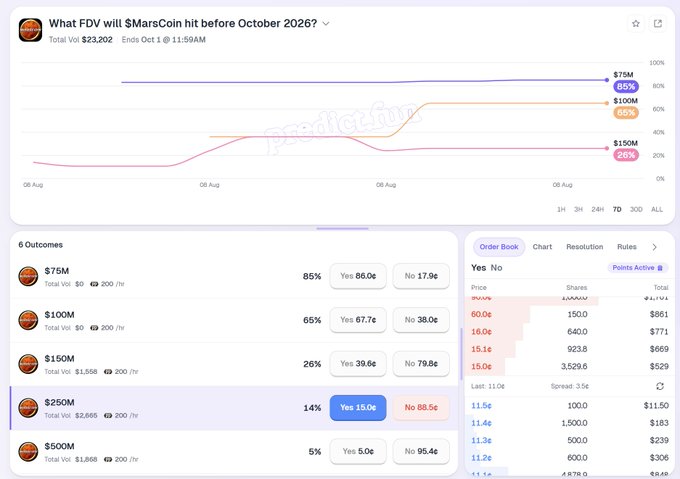Screen dimensions: 680x479
Task: Open the share/external link icon
Action: [657, 24]
